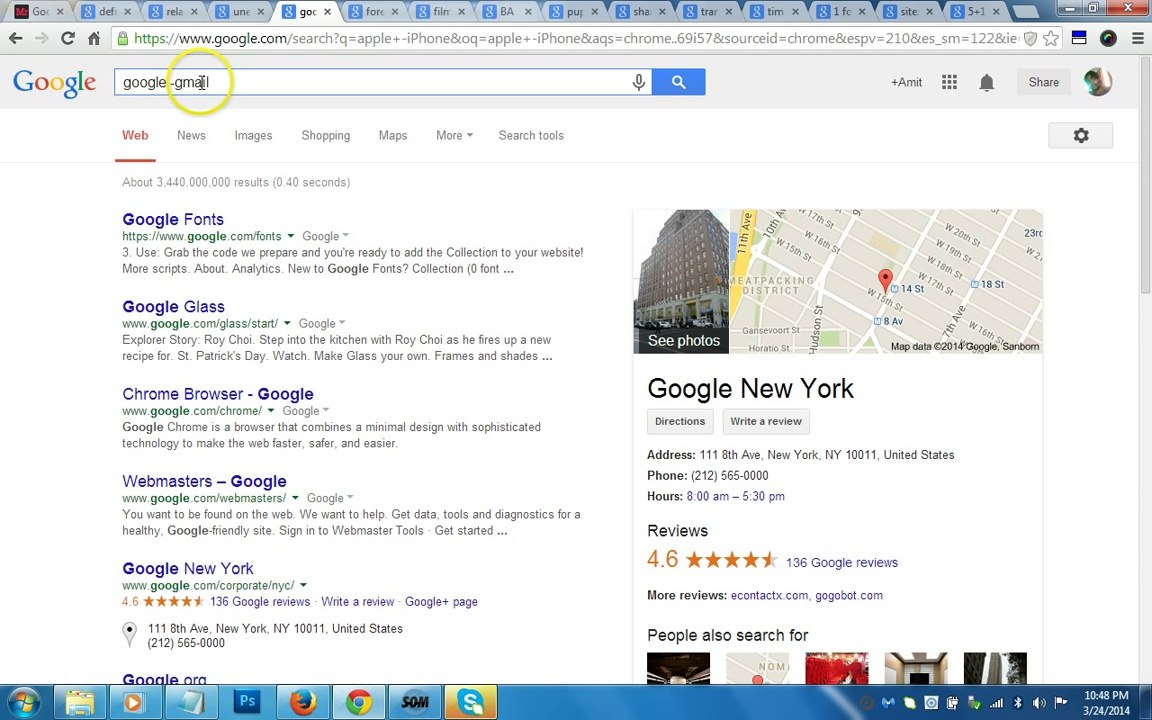Image resolution: width=1152 pixels, height=720 pixels.
Task: Open the account profile picture
Action: tap(1098, 82)
